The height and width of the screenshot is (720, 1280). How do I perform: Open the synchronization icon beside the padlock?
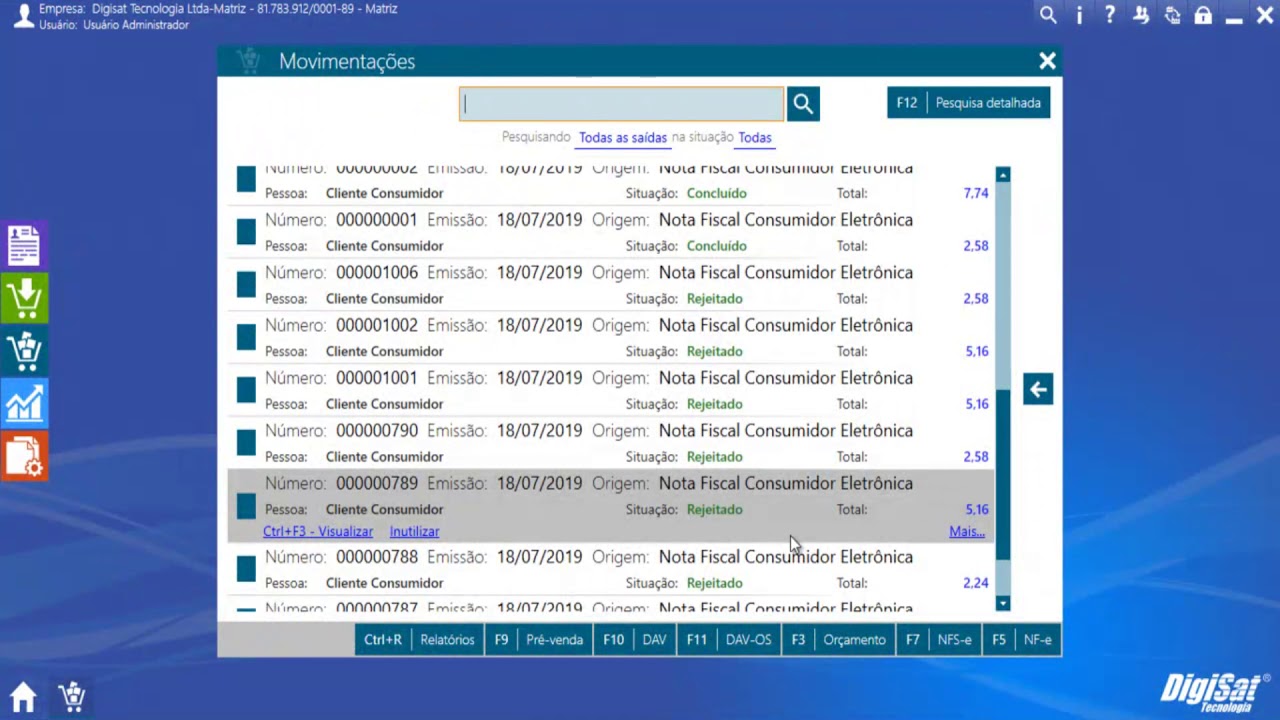click(1172, 15)
